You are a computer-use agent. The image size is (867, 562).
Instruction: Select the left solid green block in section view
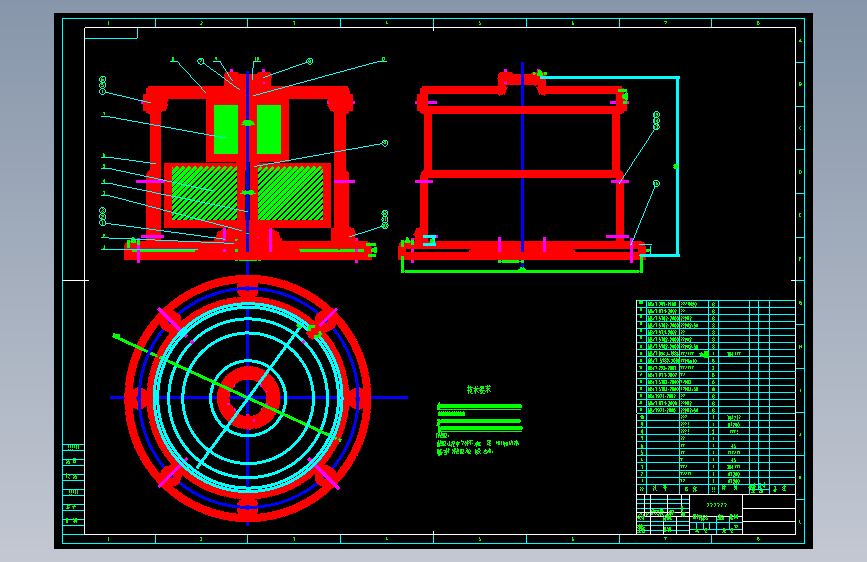coord(226,129)
